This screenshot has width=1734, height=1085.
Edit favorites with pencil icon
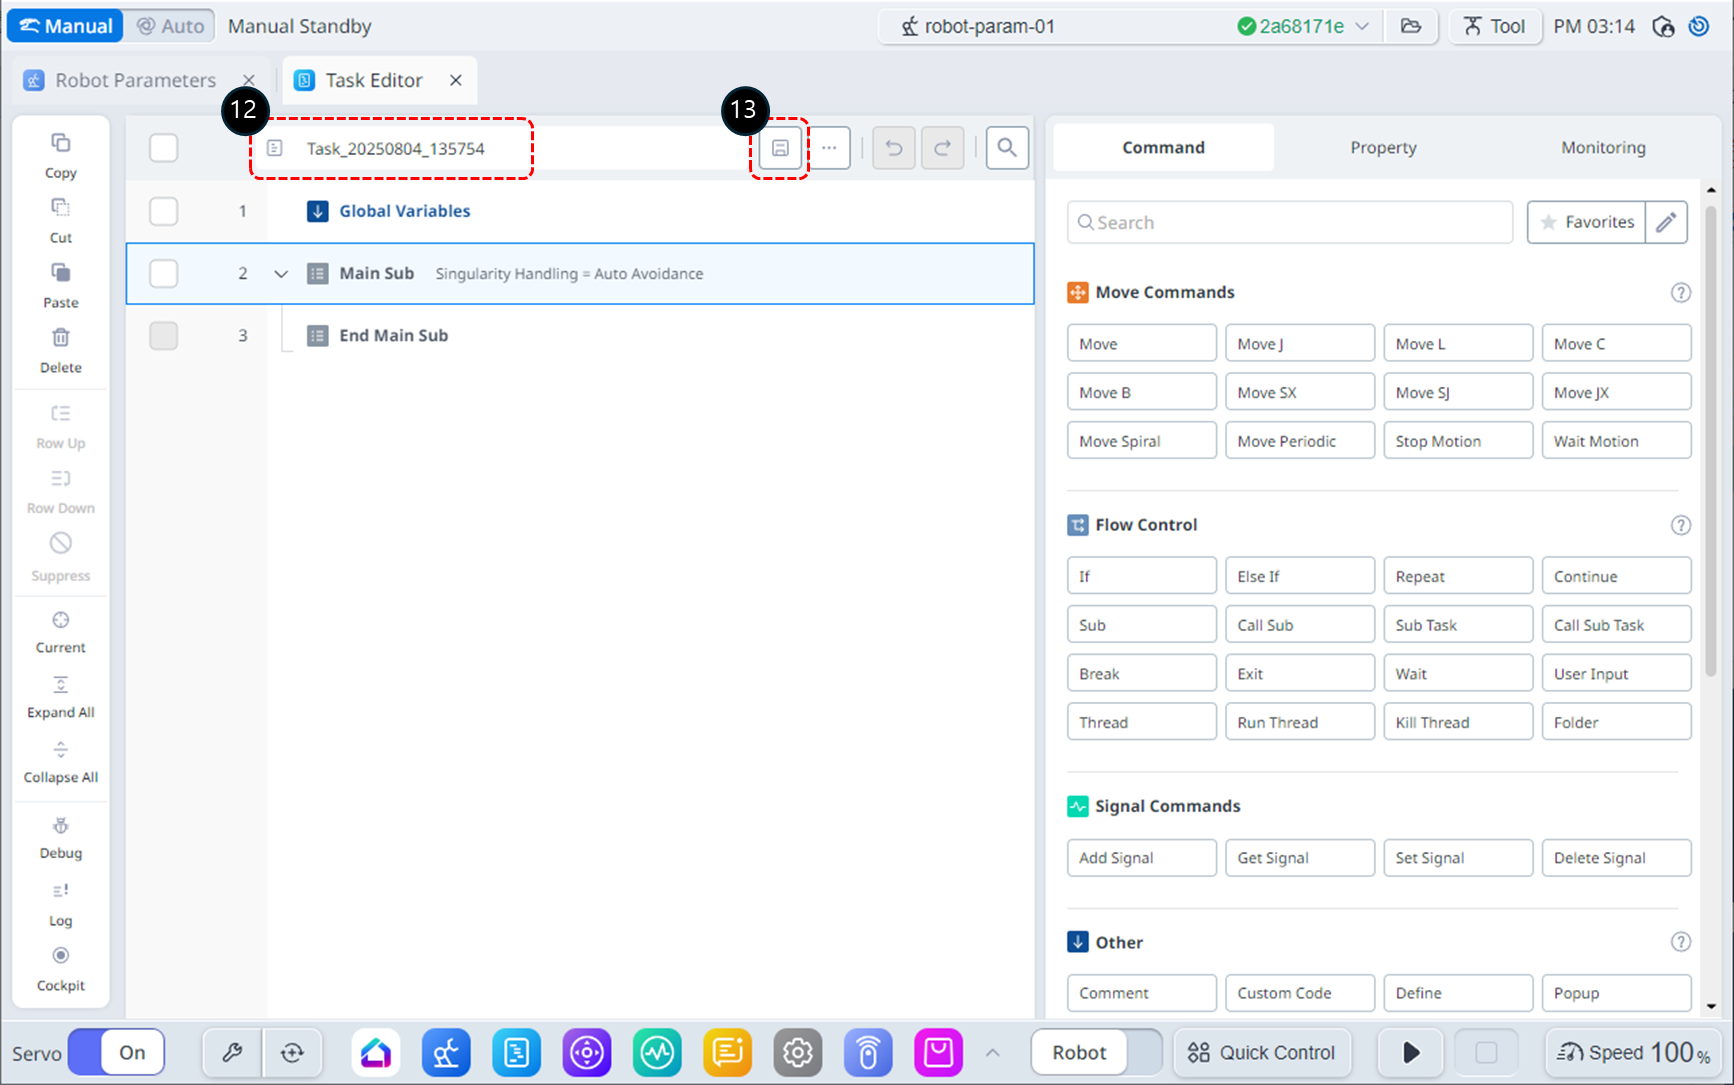tap(1666, 222)
